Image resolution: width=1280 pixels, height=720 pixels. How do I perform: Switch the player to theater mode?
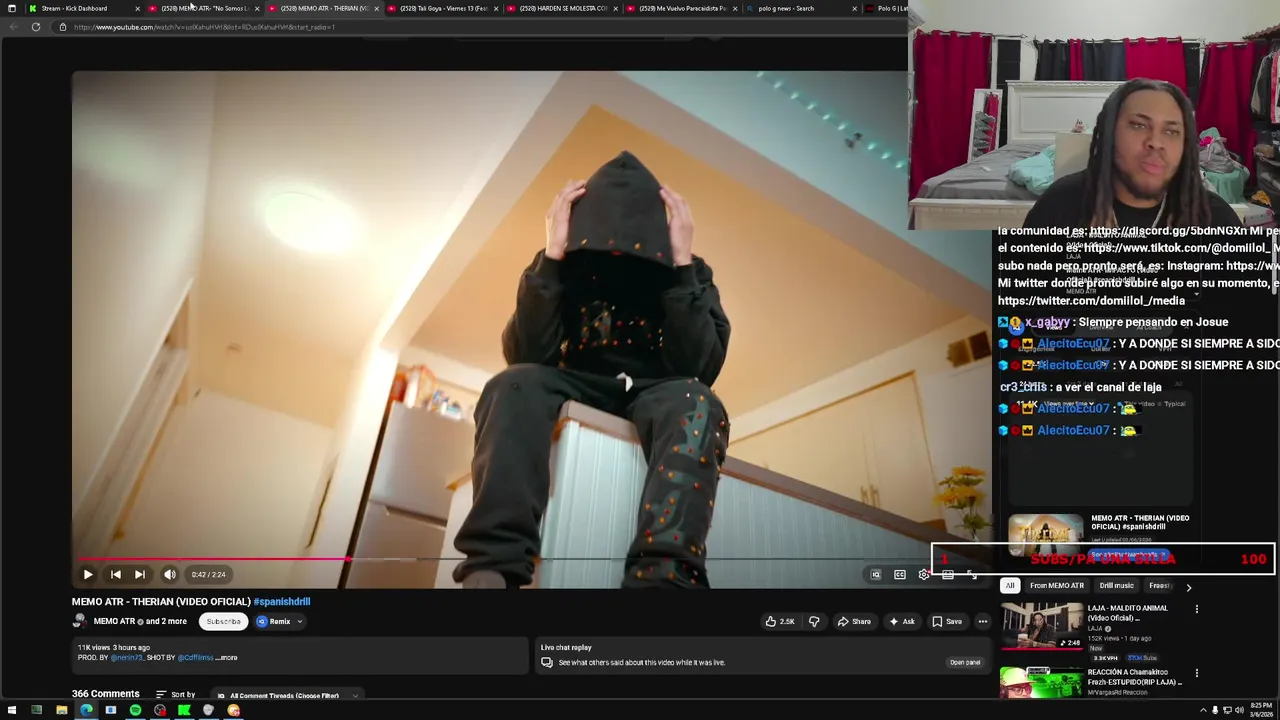pos(948,574)
